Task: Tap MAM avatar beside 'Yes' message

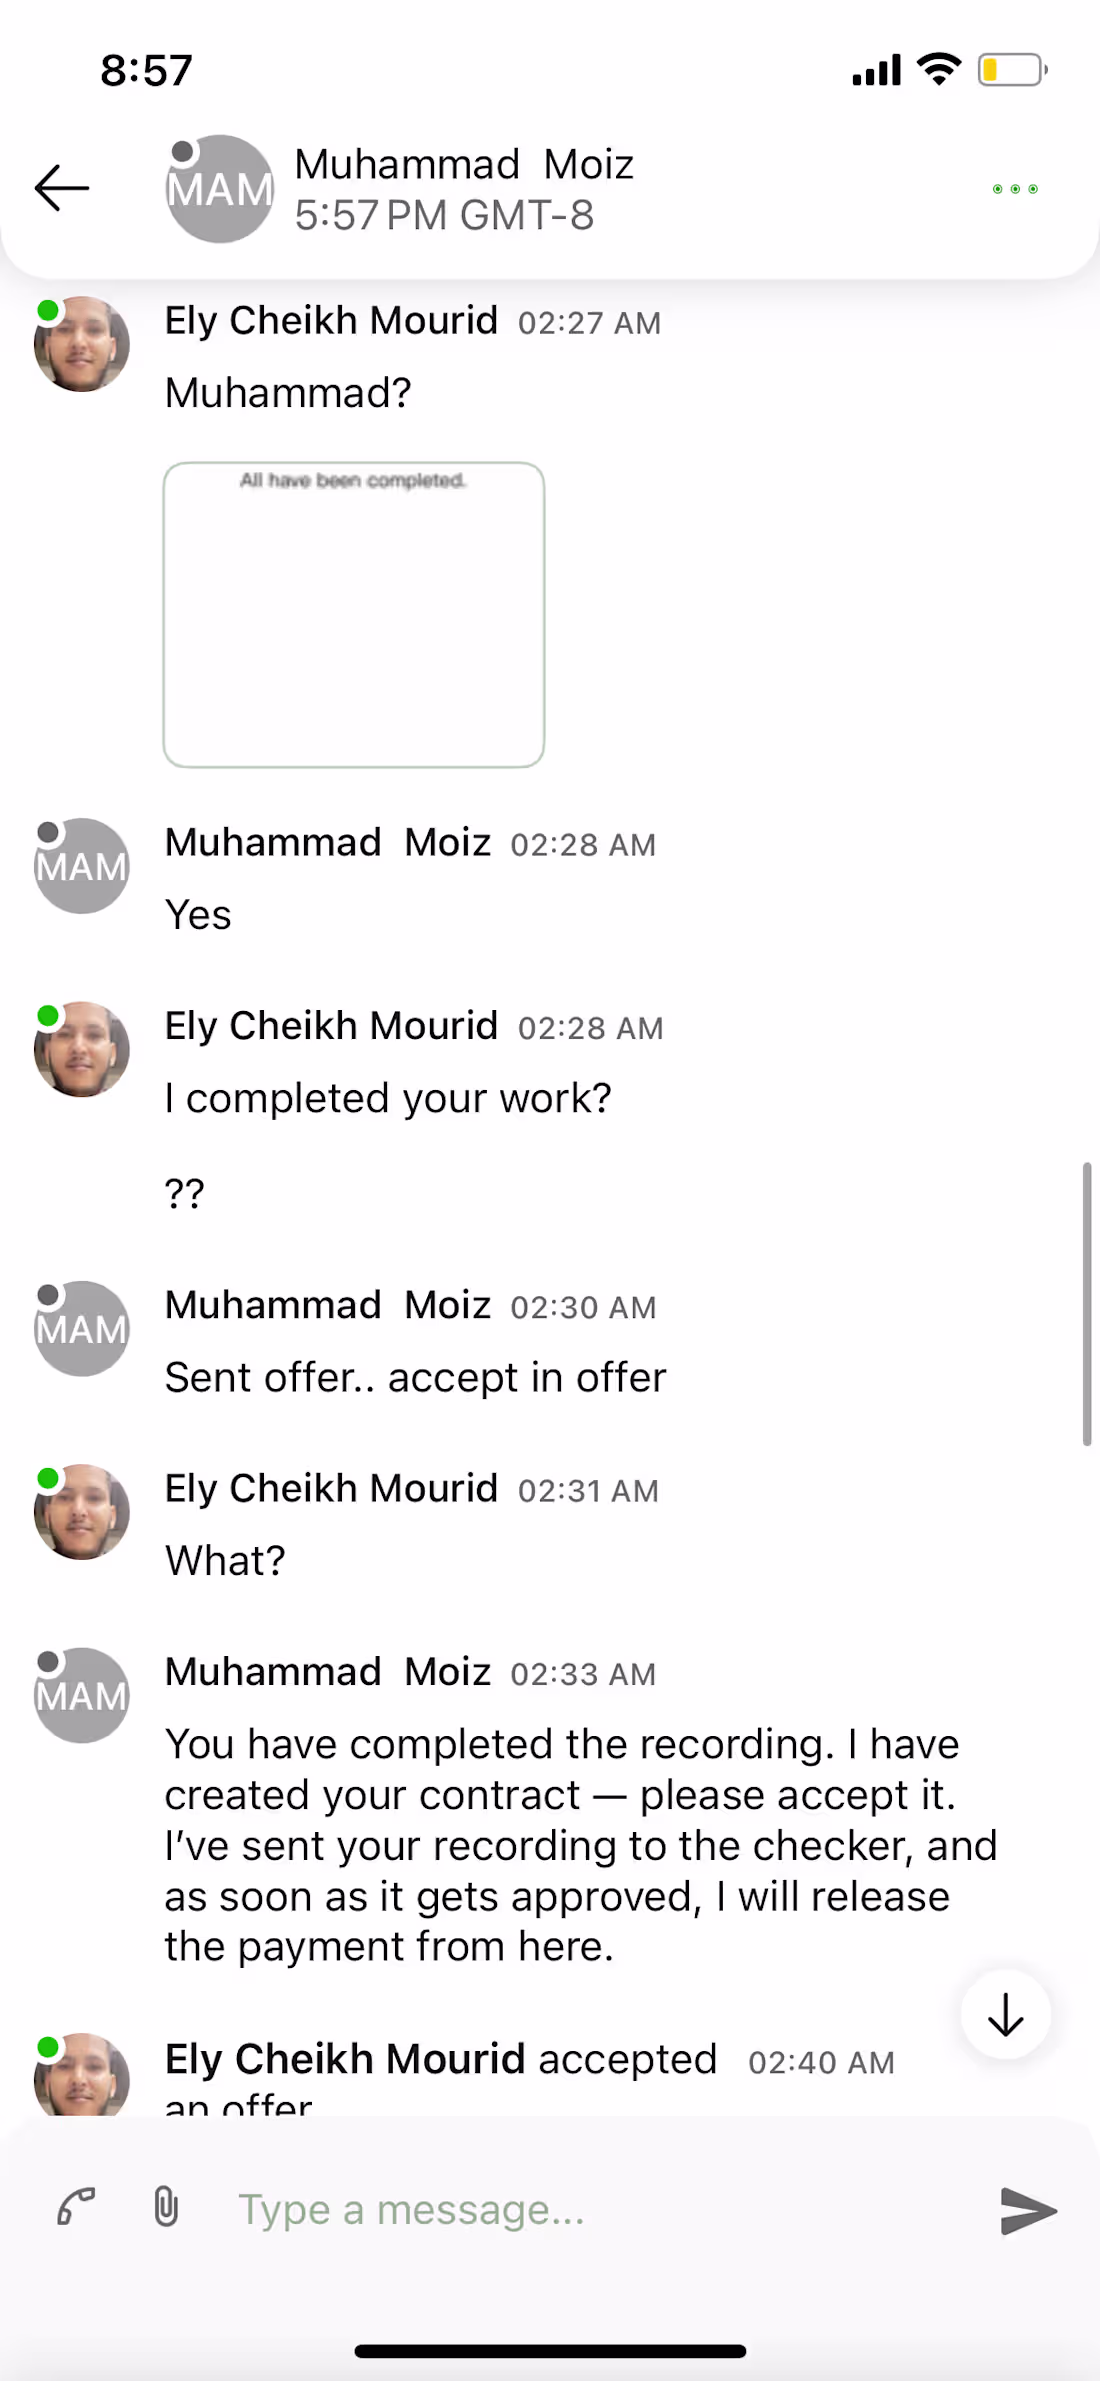Action: (82, 866)
